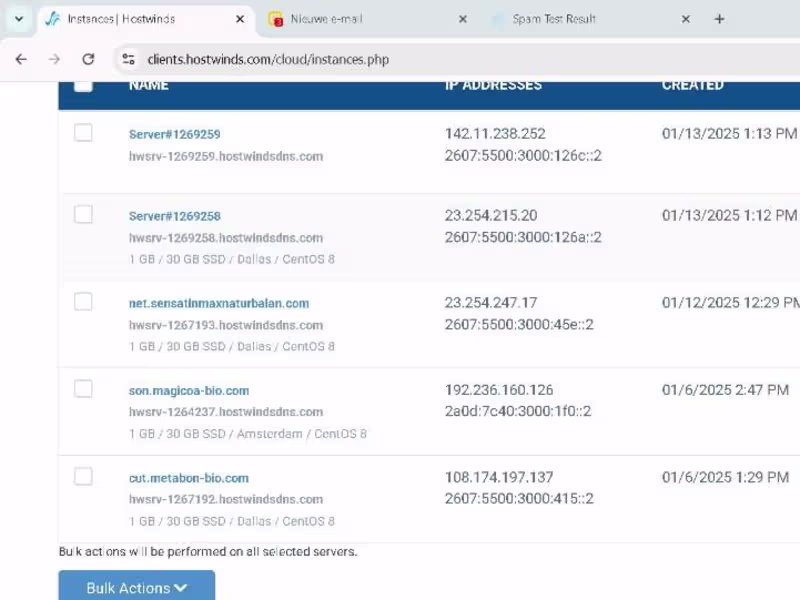
Task: Open site information icon in address bar
Action: tap(129, 59)
